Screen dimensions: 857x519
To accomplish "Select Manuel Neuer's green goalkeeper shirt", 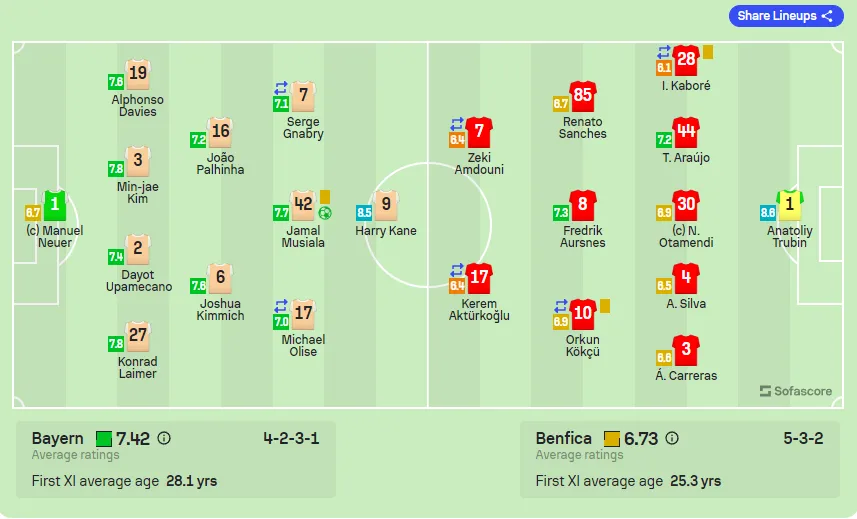I will (55, 205).
